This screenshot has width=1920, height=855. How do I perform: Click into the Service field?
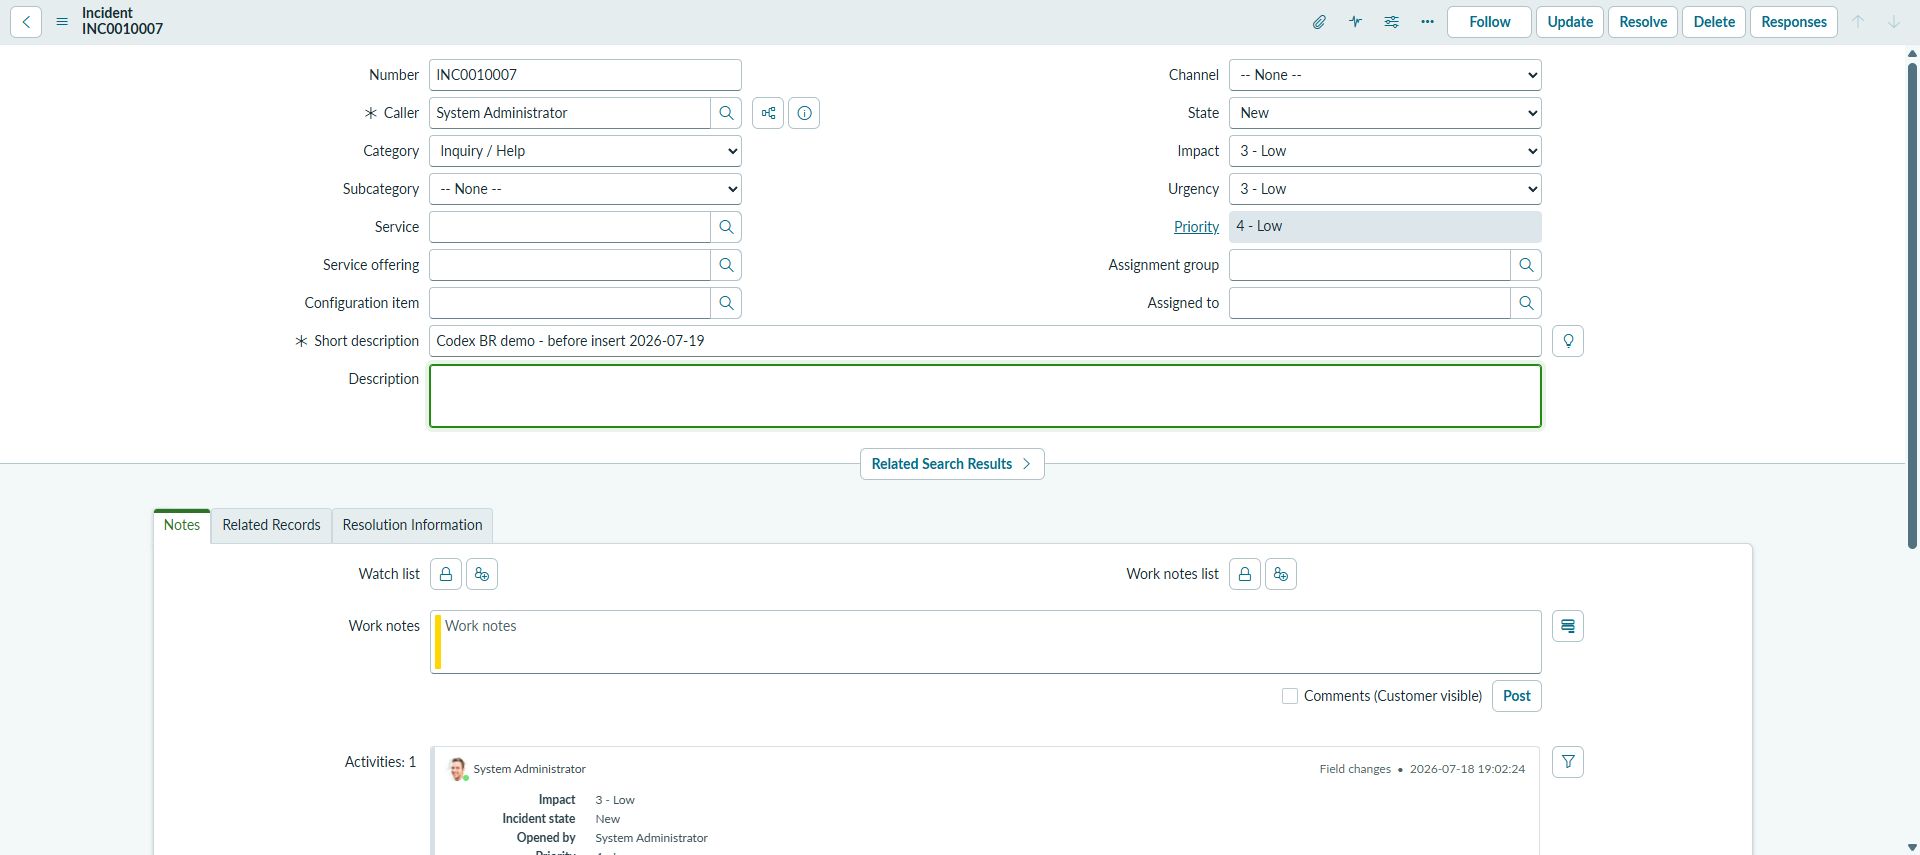pos(570,227)
